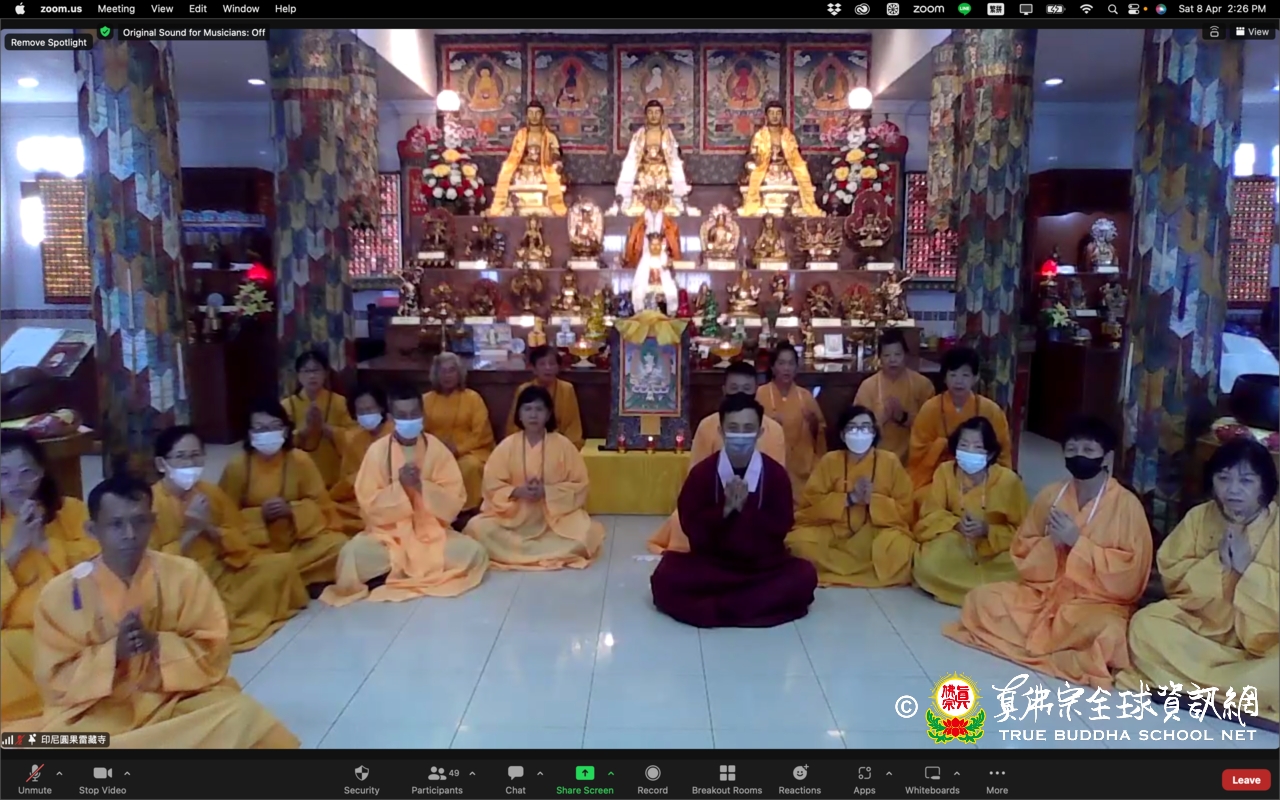
Task: Open the Participants panel
Action: (x=437, y=774)
